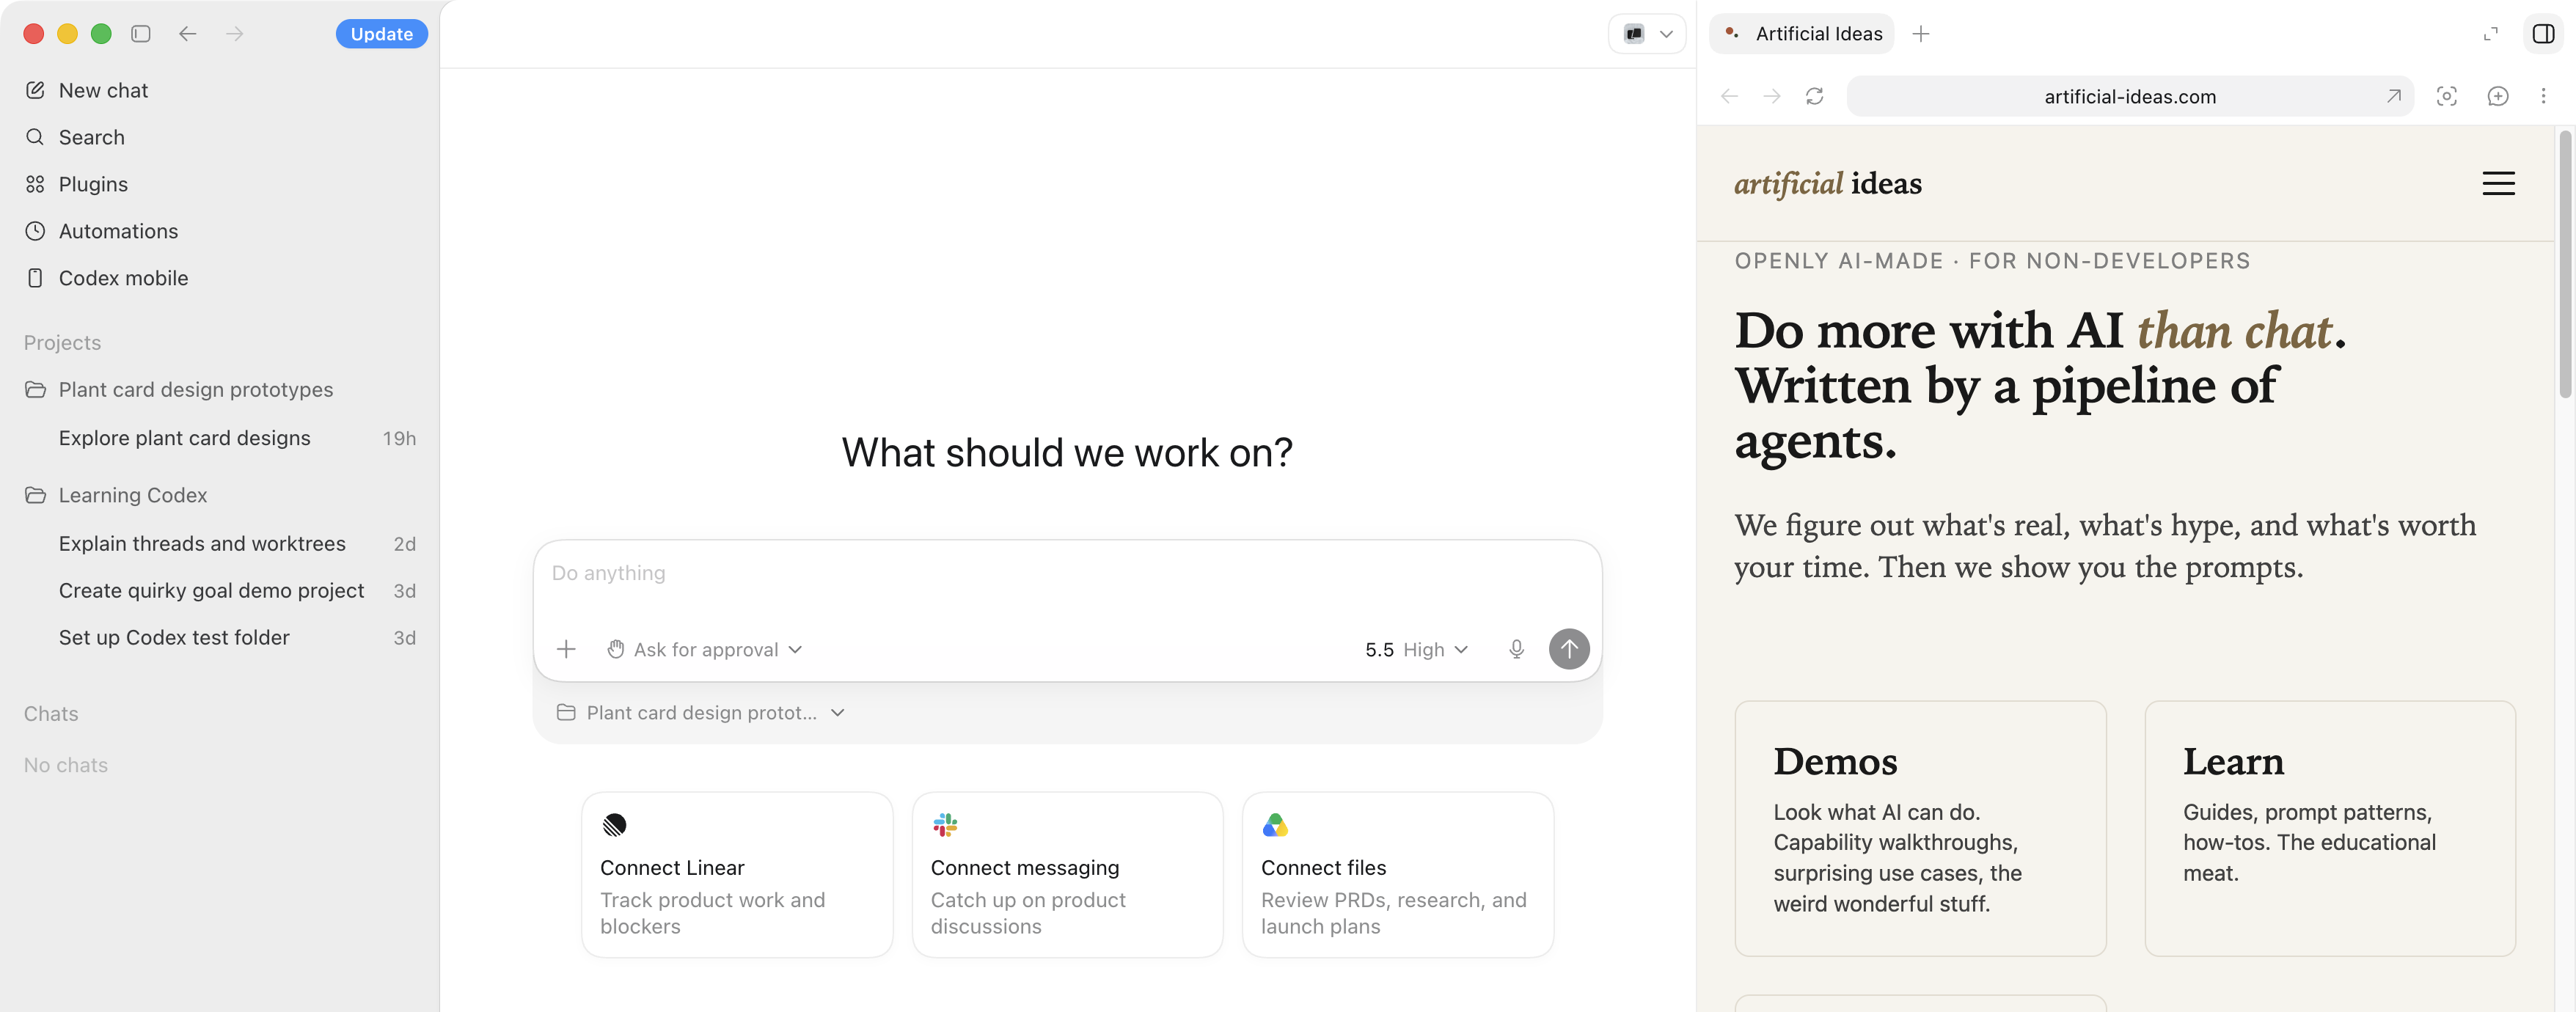Open the page externally with the arrow icon in address bar
This screenshot has width=2576, height=1012.
tap(2393, 96)
